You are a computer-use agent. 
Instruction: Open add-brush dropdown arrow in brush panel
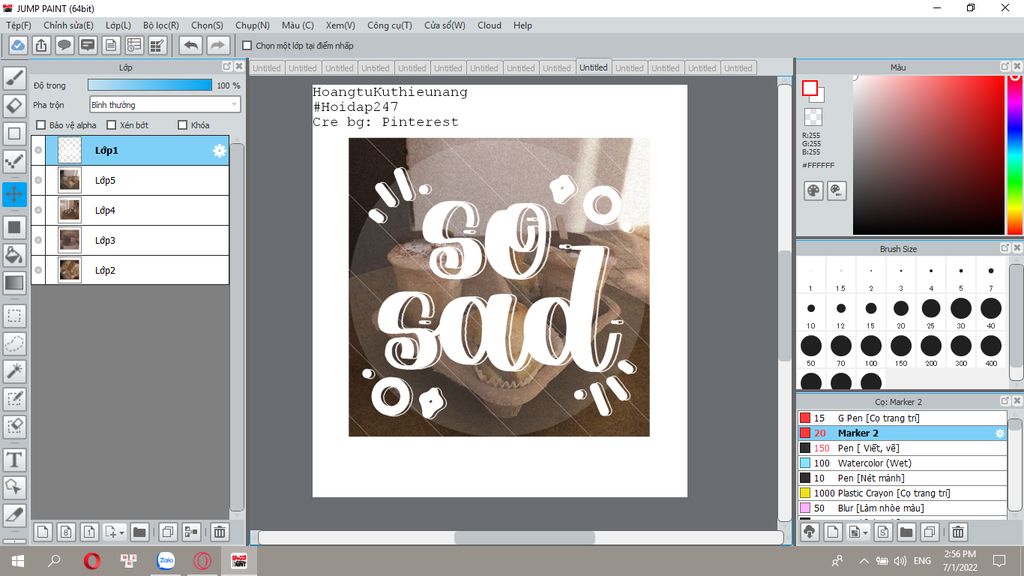[x=865, y=533]
